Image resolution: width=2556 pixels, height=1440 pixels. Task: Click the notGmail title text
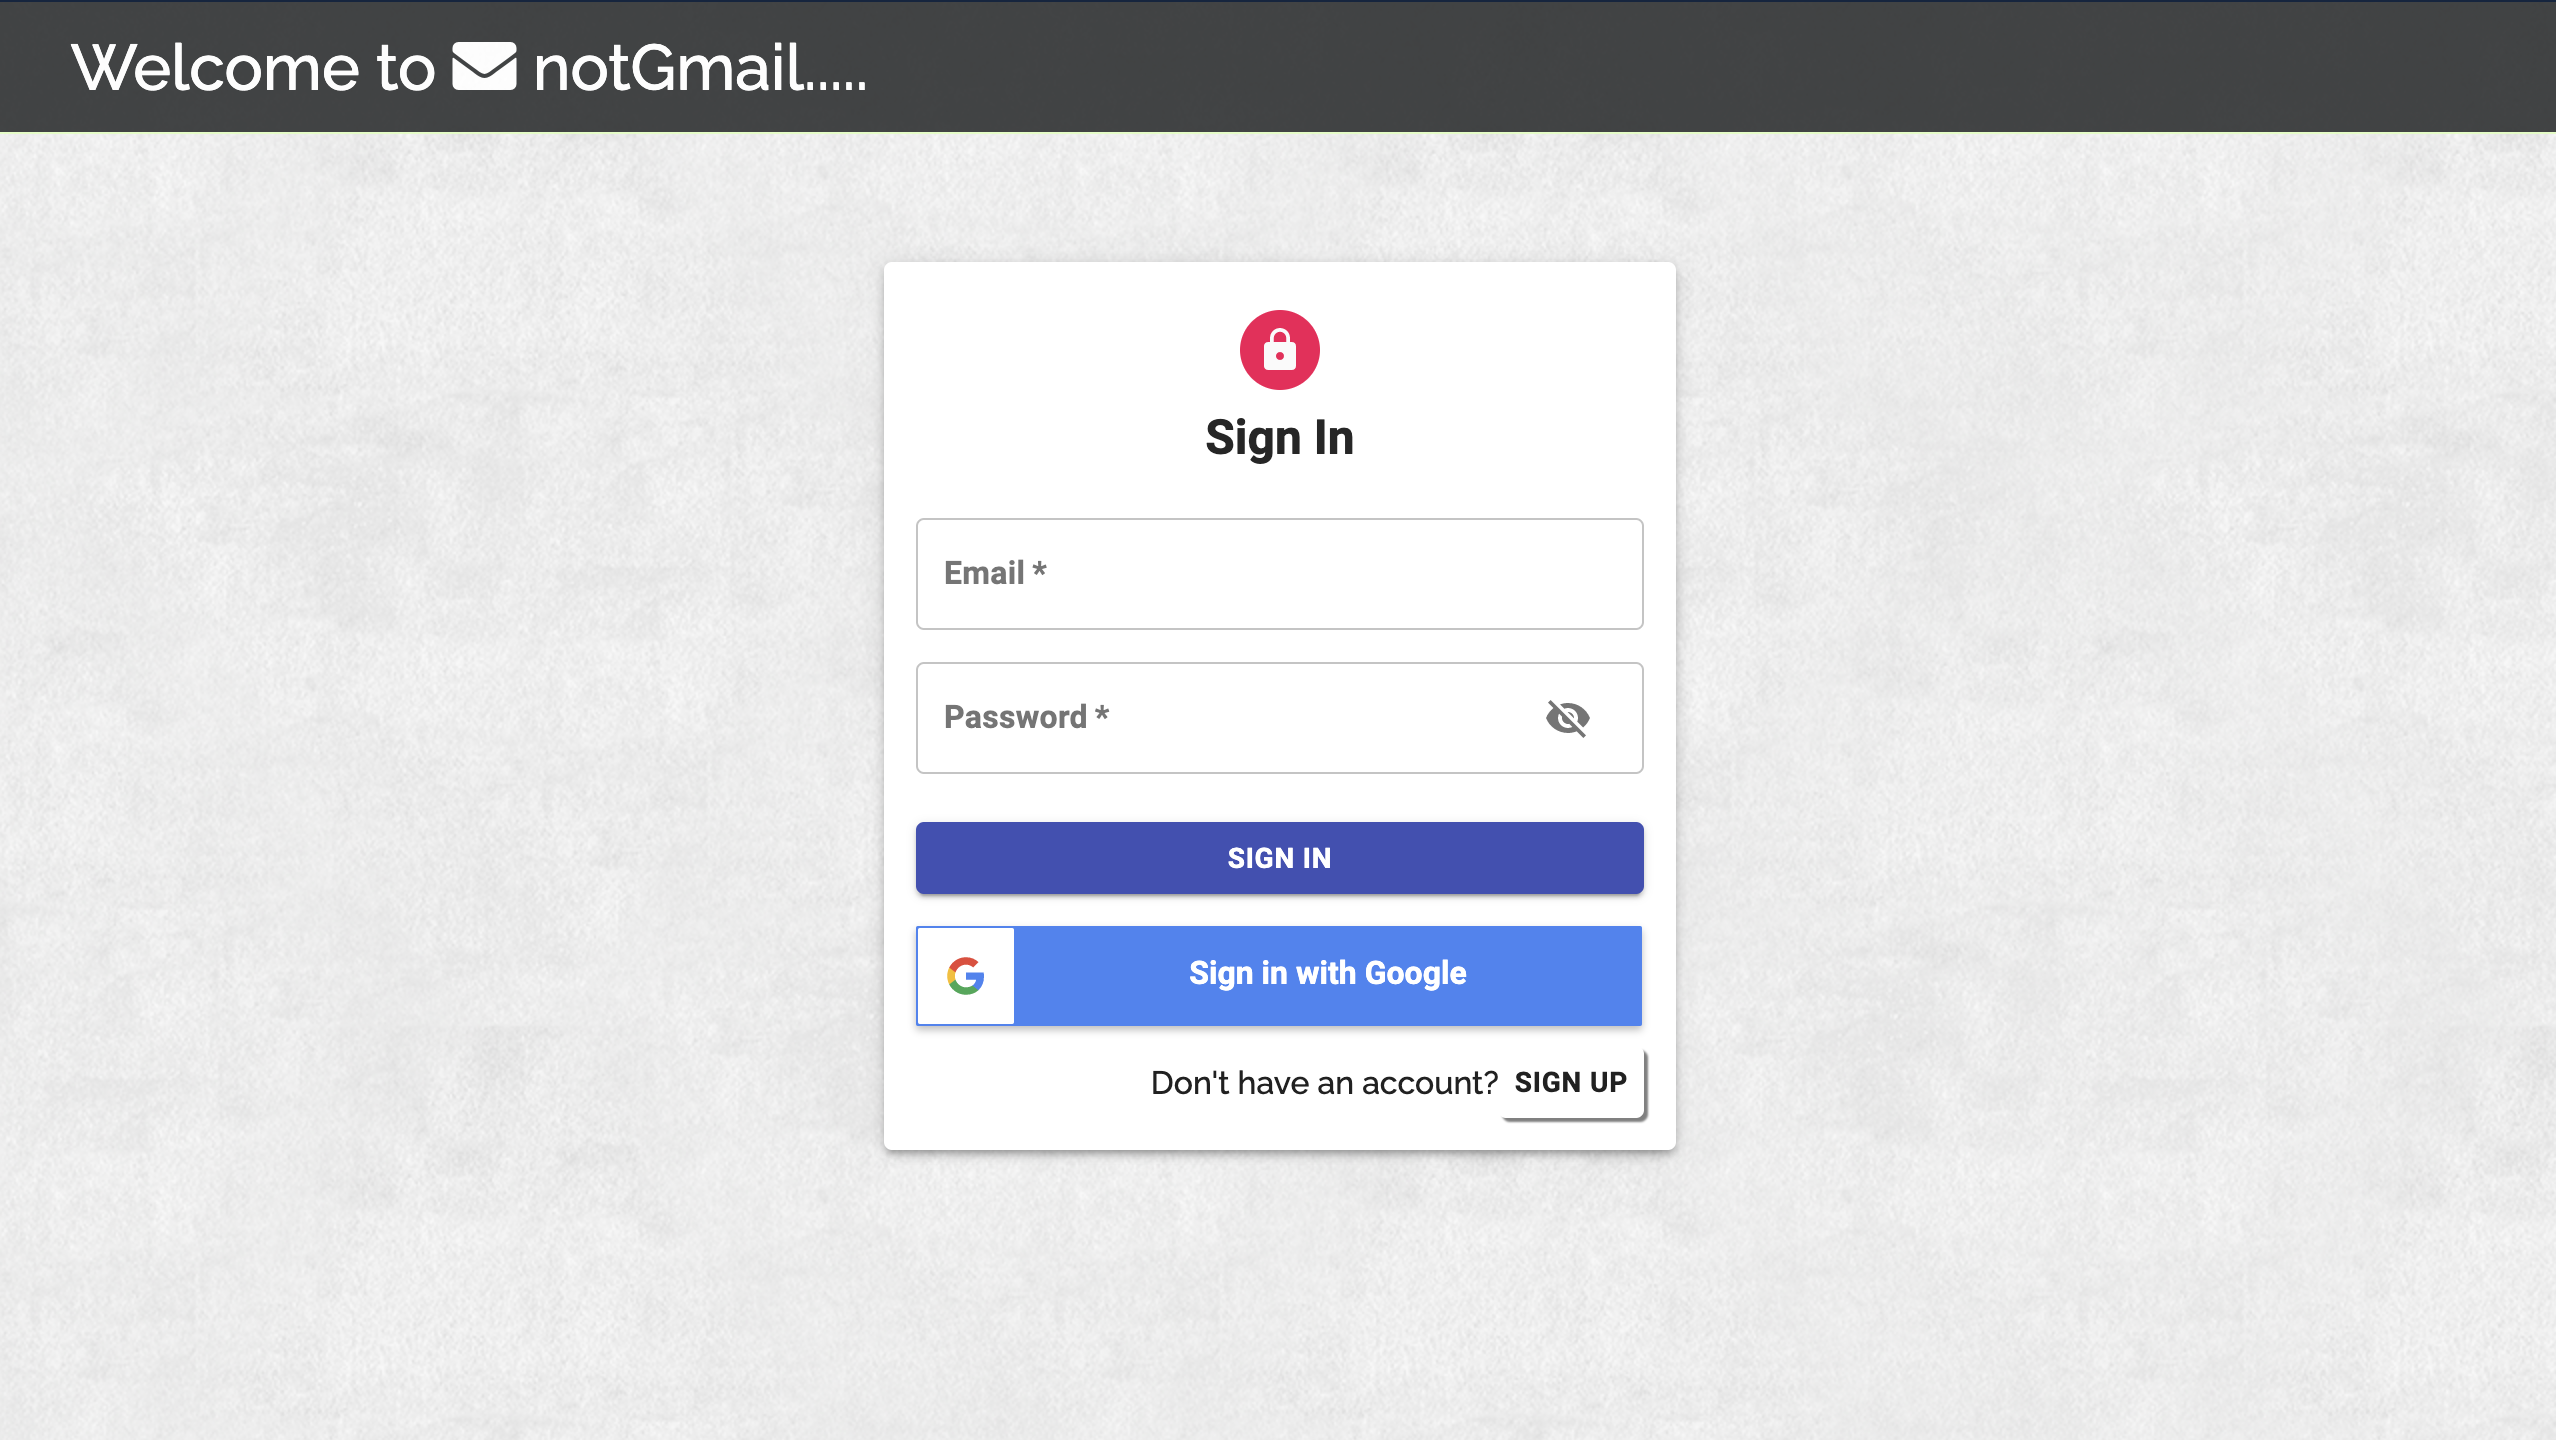700,68
